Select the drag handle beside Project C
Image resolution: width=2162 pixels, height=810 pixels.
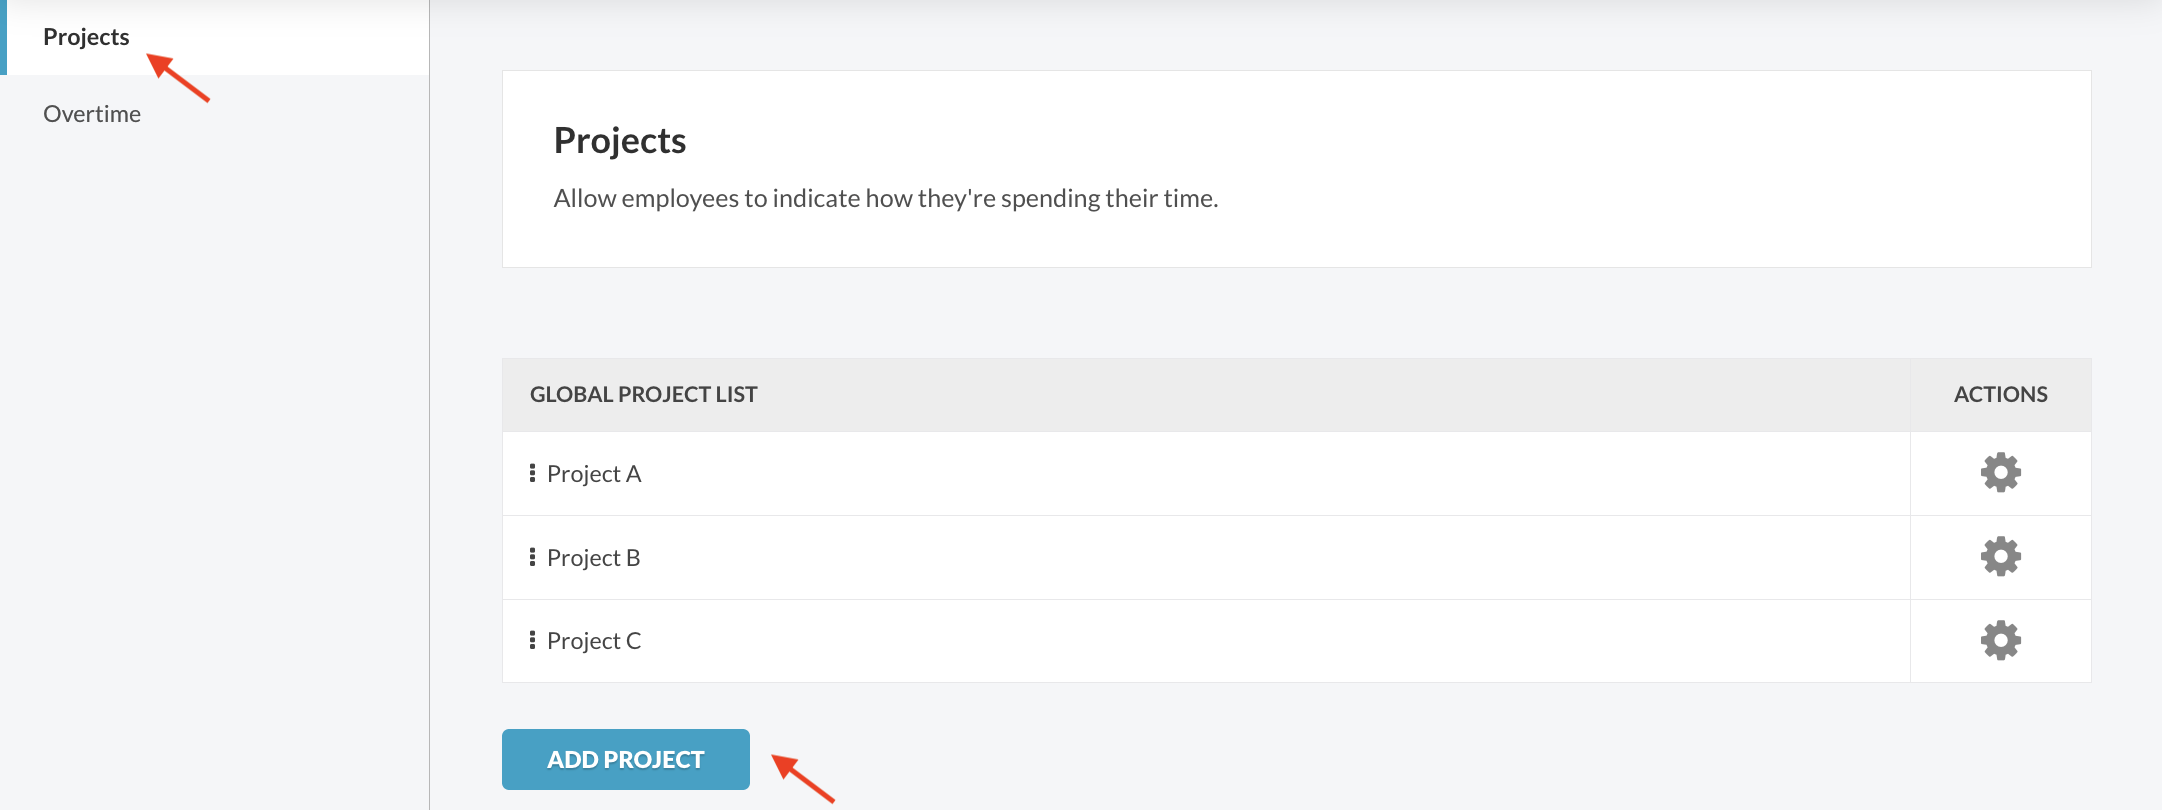tap(532, 640)
